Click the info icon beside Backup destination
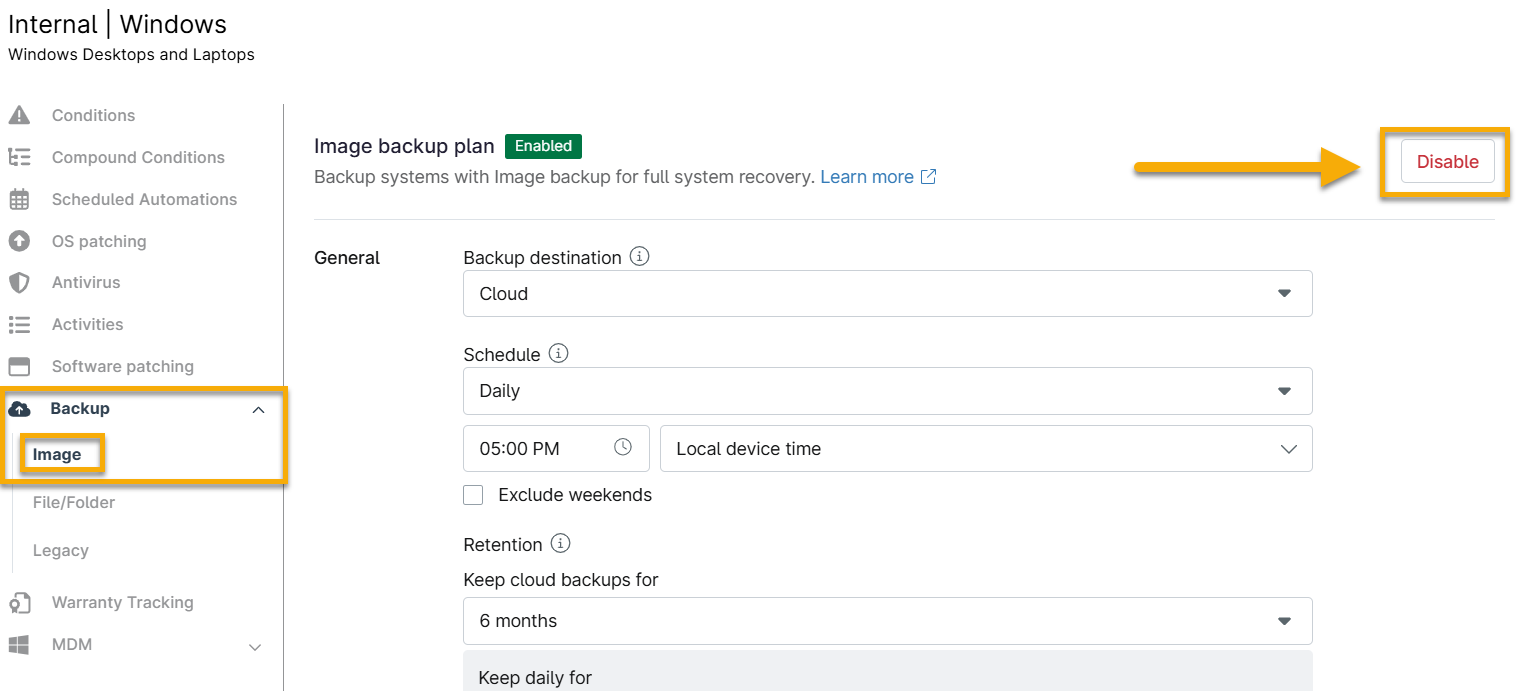Viewport: 1516px width, 691px height. click(x=640, y=257)
